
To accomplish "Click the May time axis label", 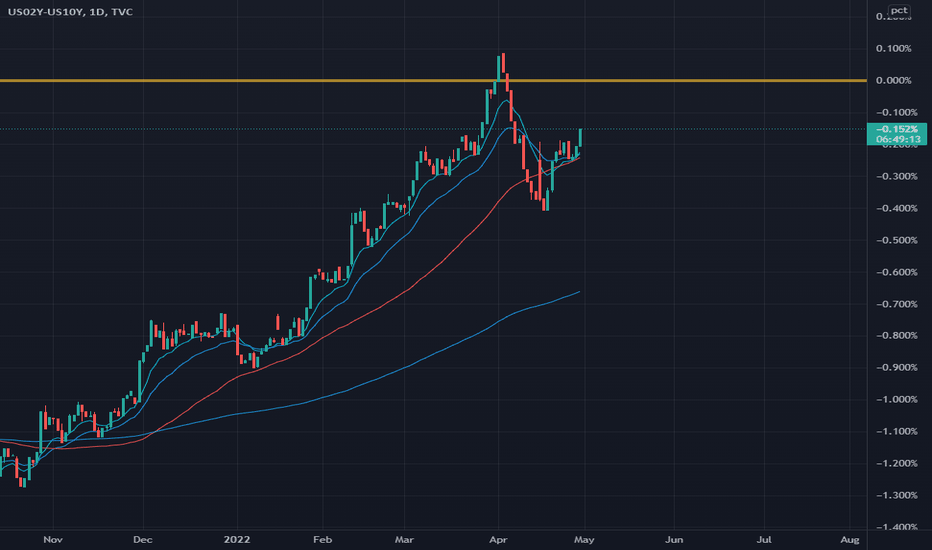I will pos(584,539).
